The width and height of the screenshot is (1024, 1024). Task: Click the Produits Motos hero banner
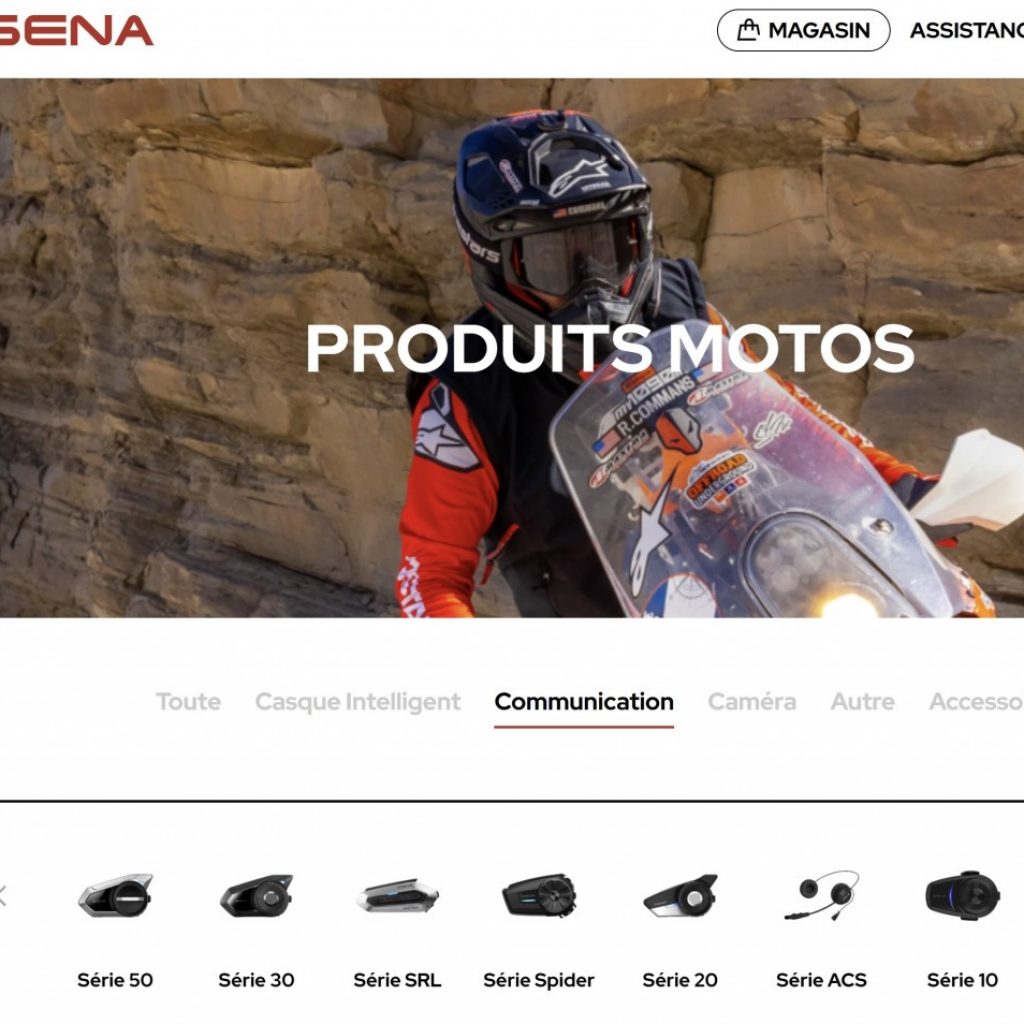click(512, 347)
